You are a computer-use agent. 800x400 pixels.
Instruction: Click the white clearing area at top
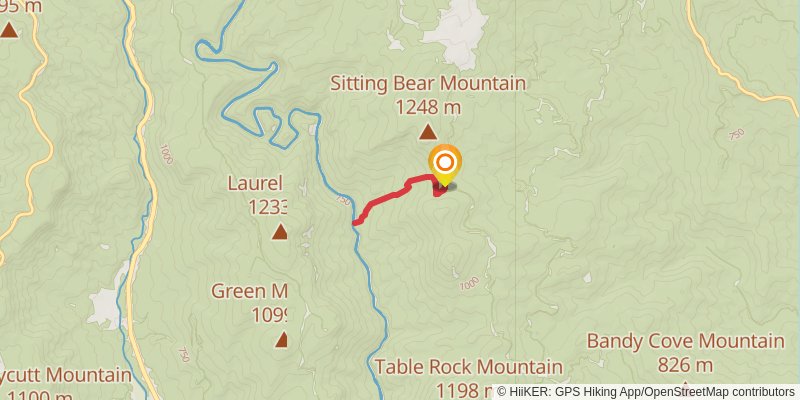[454, 31]
